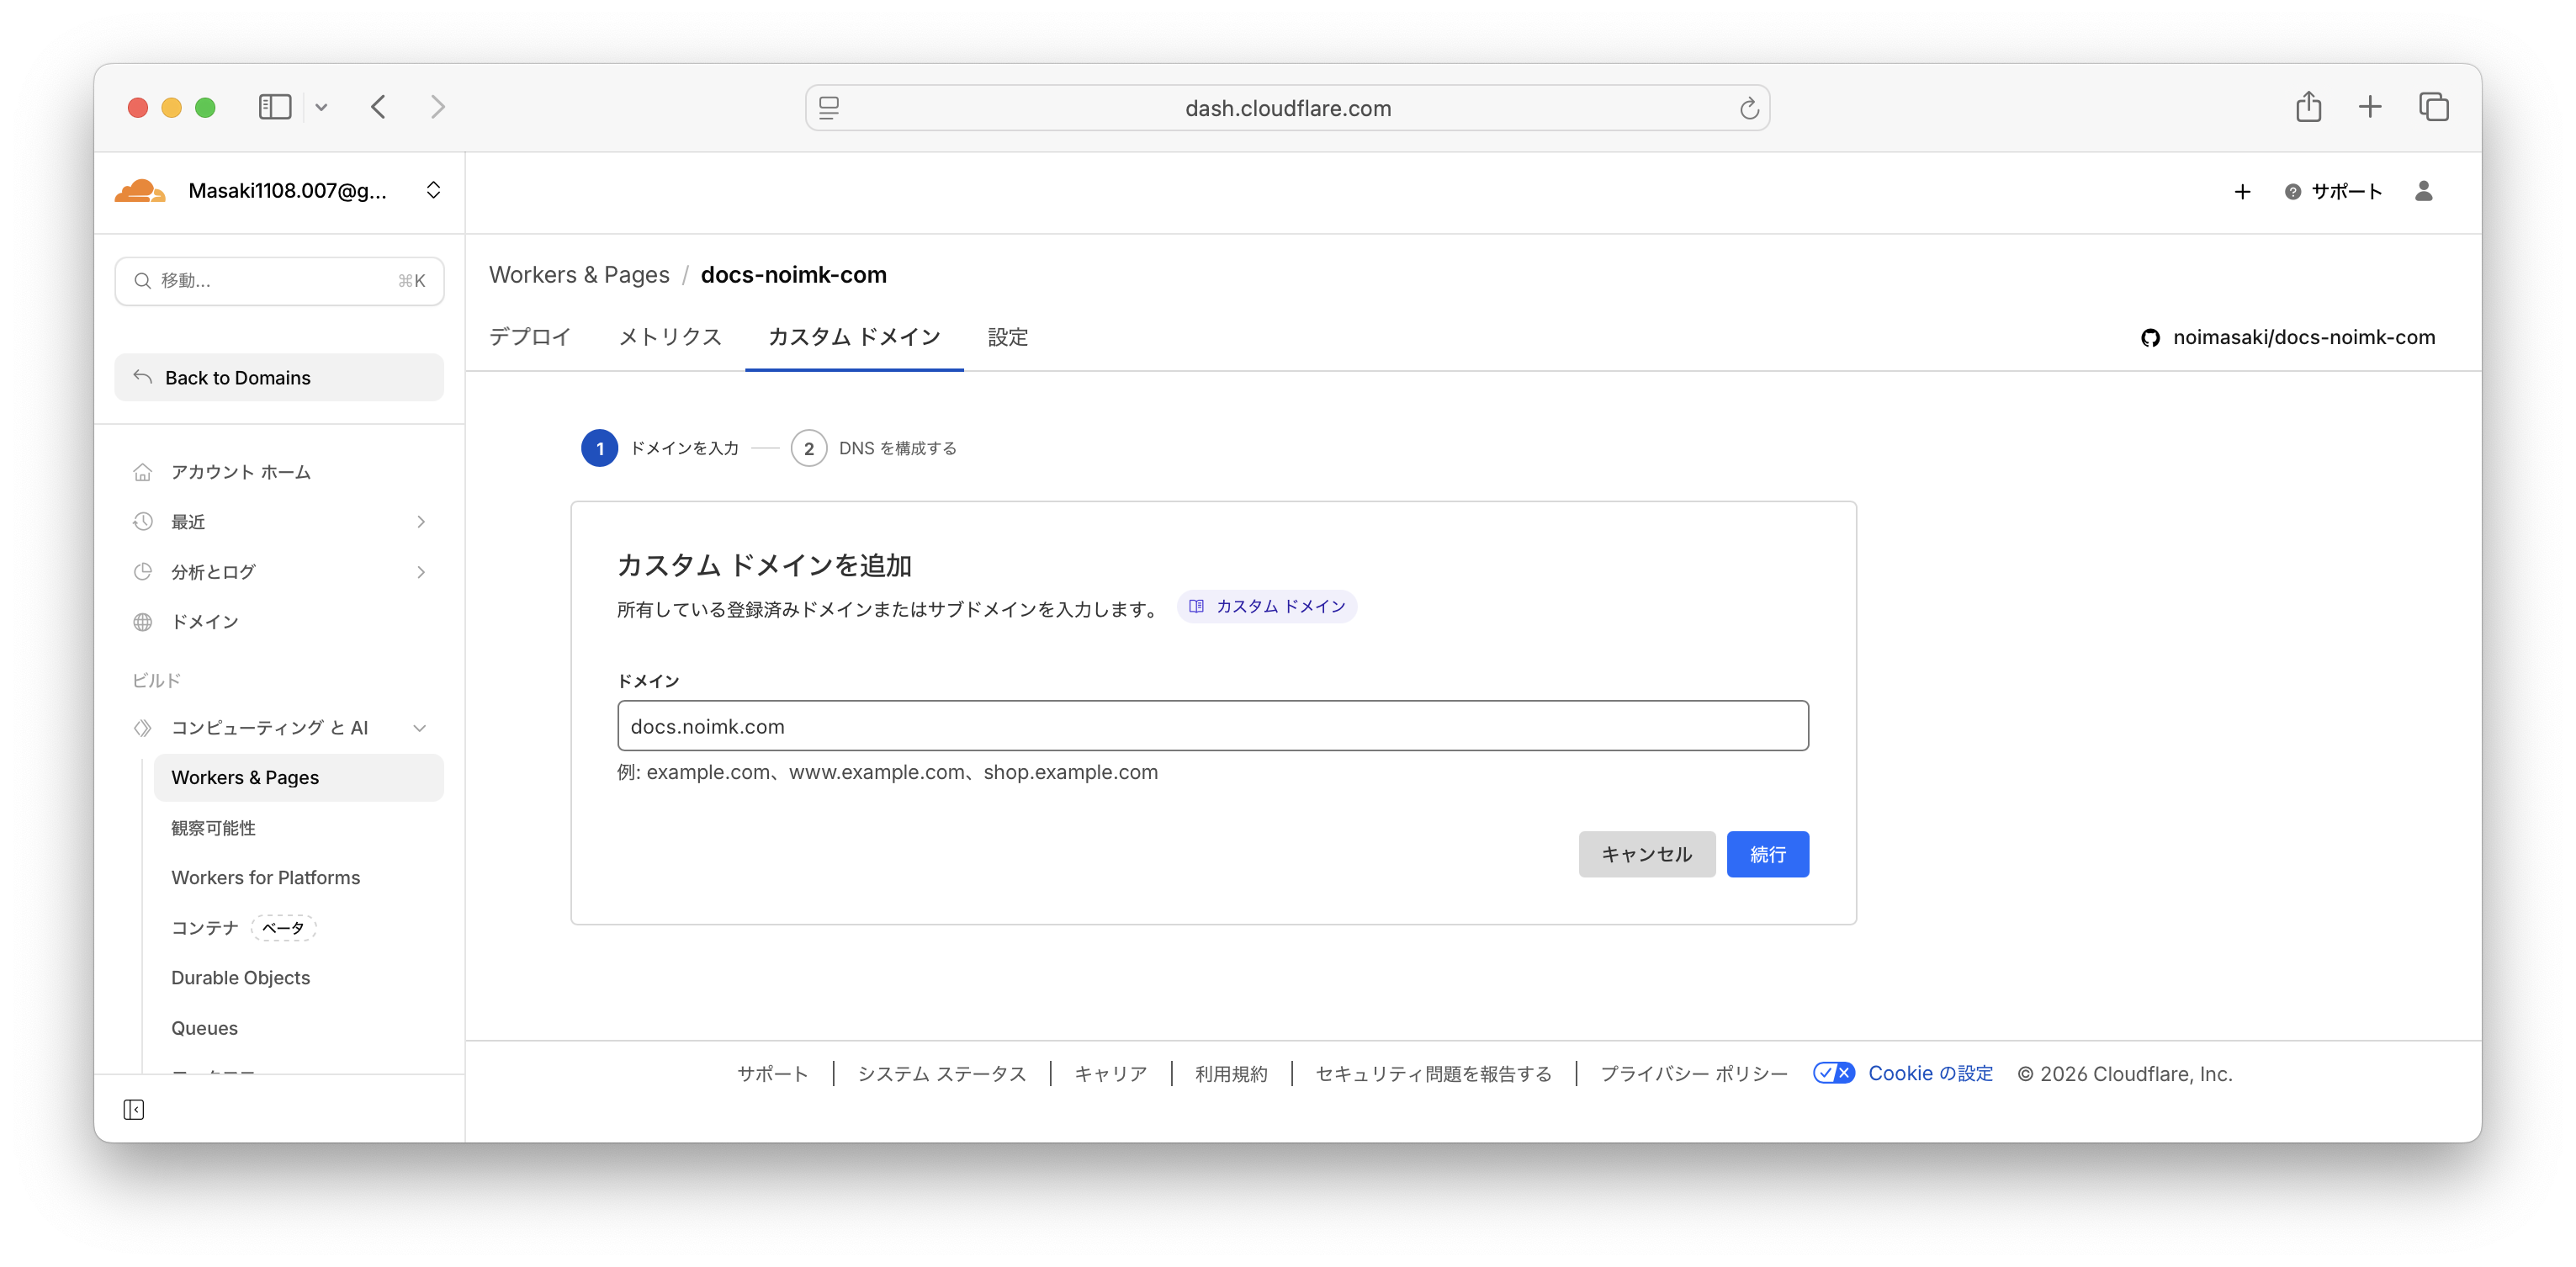Click the home icon beside アカウント ホーム
This screenshot has height=1267, width=2576.
[142, 471]
